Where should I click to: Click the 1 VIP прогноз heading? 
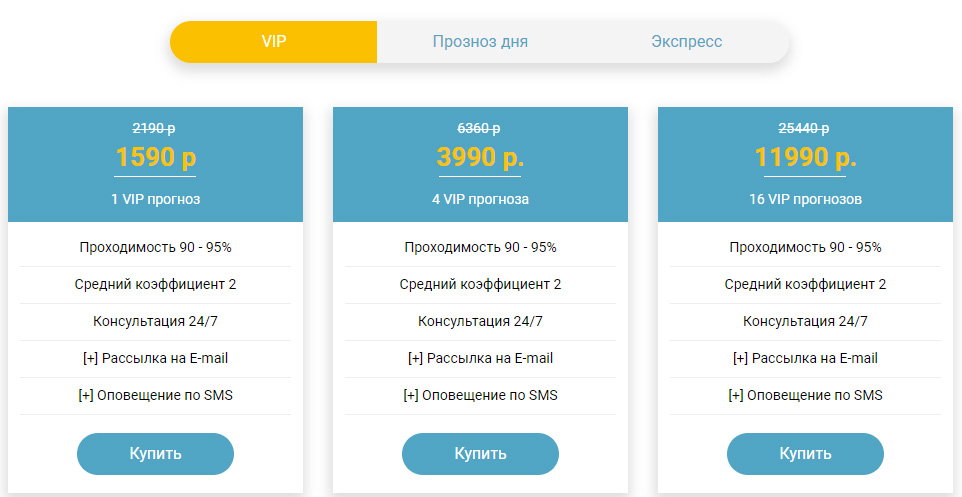click(x=155, y=199)
